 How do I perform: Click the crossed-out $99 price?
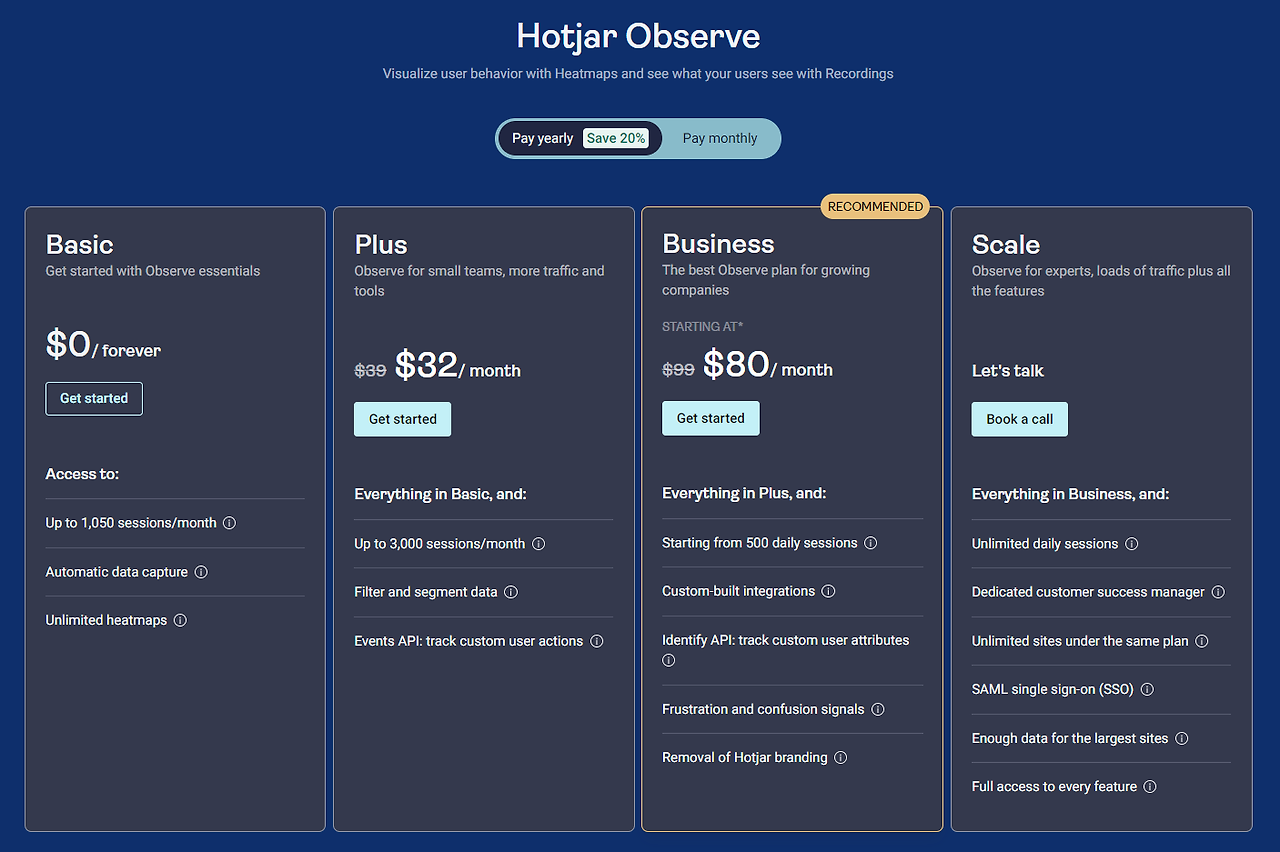tap(679, 369)
